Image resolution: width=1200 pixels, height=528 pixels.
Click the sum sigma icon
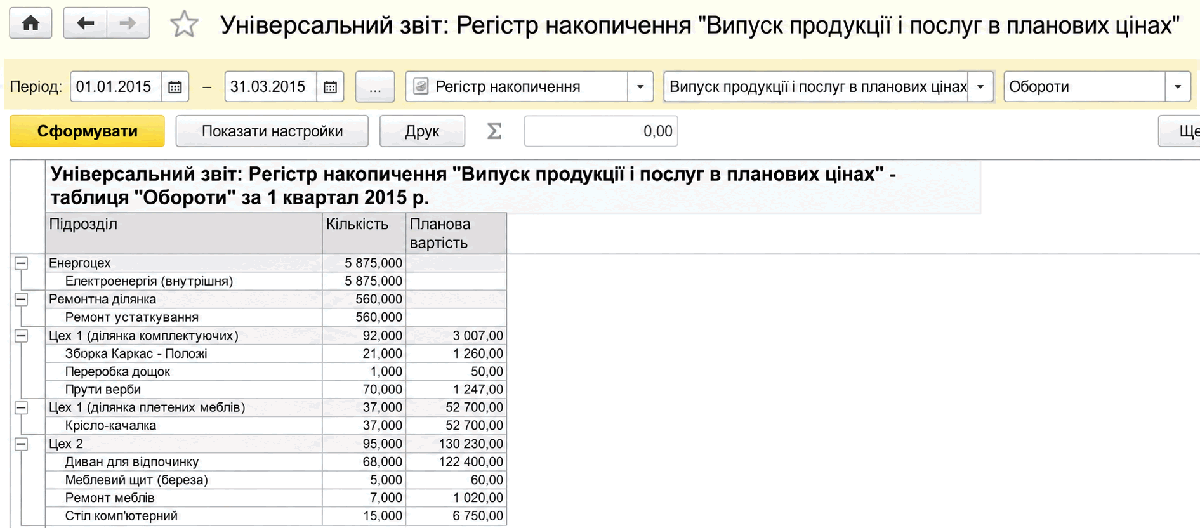(494, 131)
